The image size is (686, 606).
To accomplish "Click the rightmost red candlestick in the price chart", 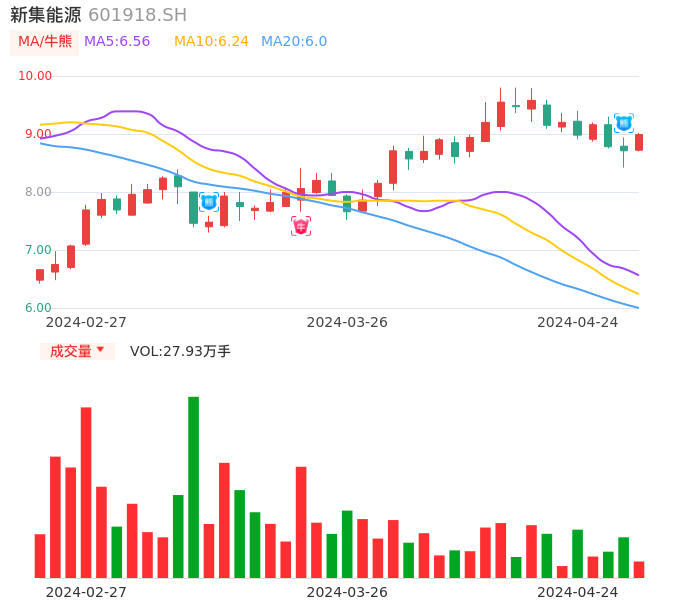I will [639, 142].
